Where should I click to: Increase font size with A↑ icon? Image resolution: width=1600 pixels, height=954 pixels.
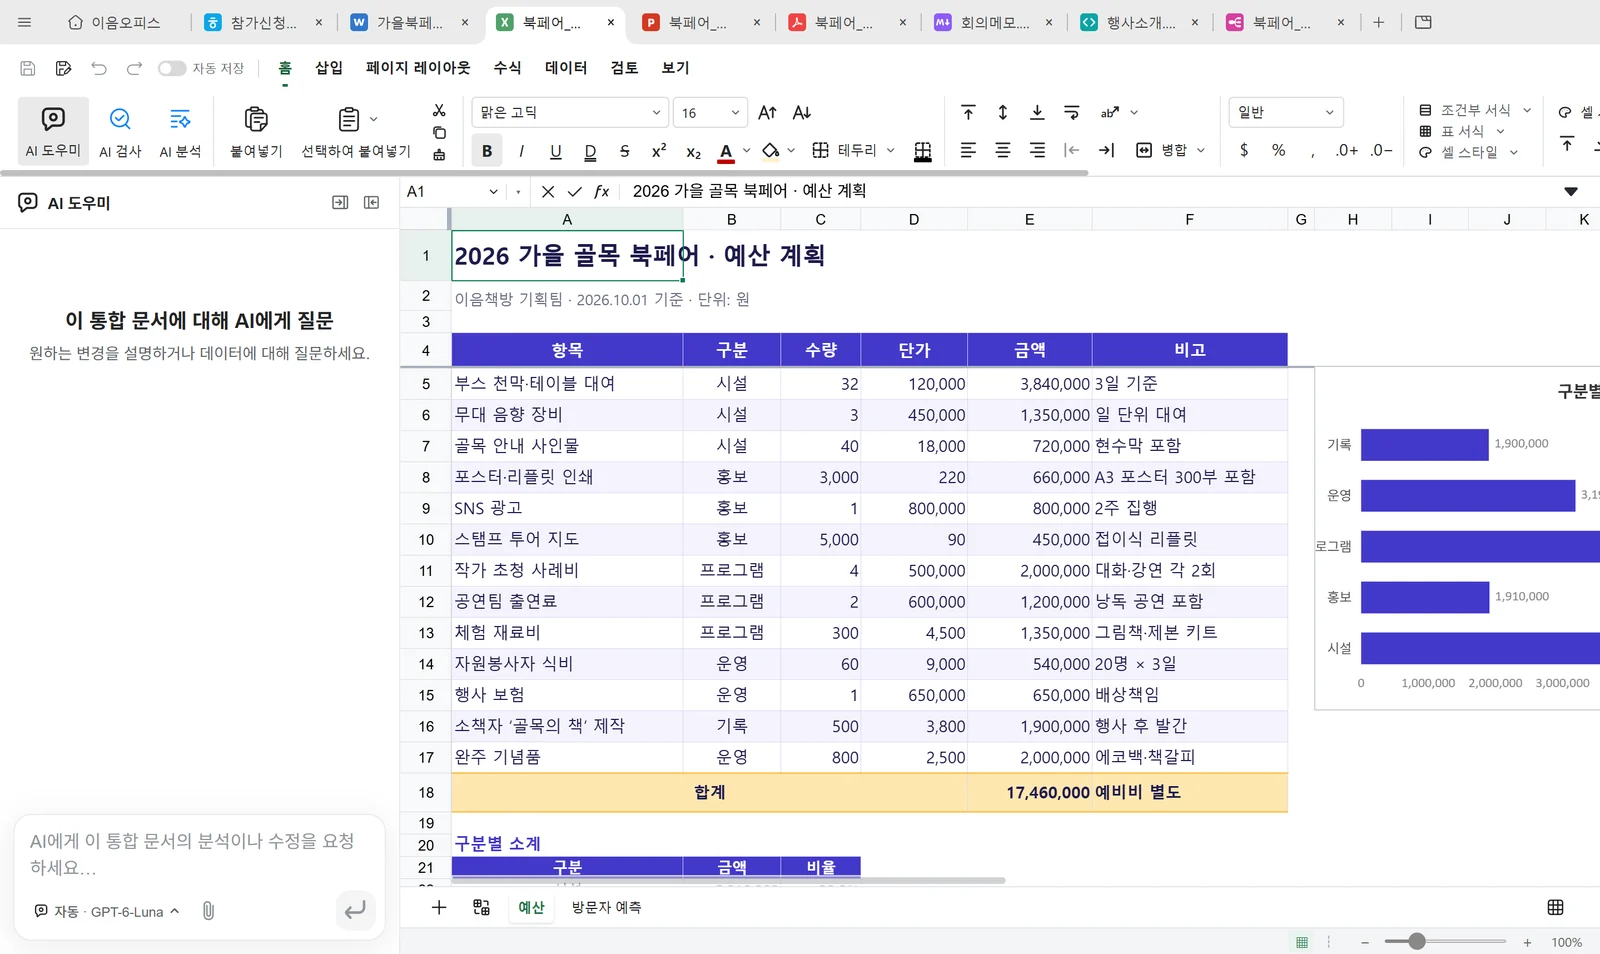768,113
